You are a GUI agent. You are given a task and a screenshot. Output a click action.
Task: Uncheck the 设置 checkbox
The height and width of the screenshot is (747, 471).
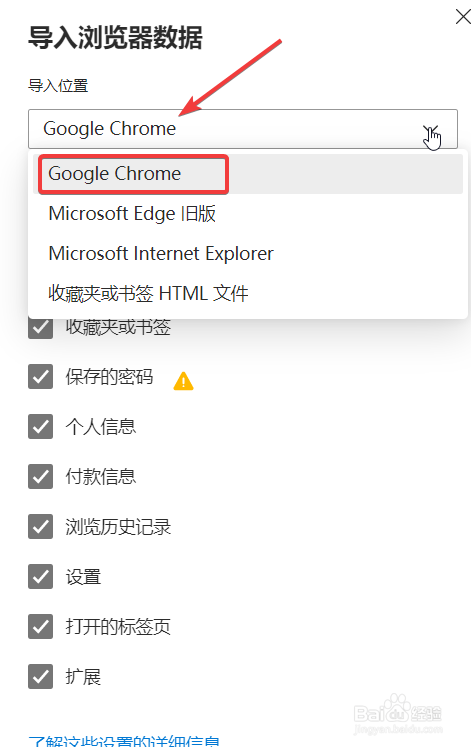(x=40, y=576)
